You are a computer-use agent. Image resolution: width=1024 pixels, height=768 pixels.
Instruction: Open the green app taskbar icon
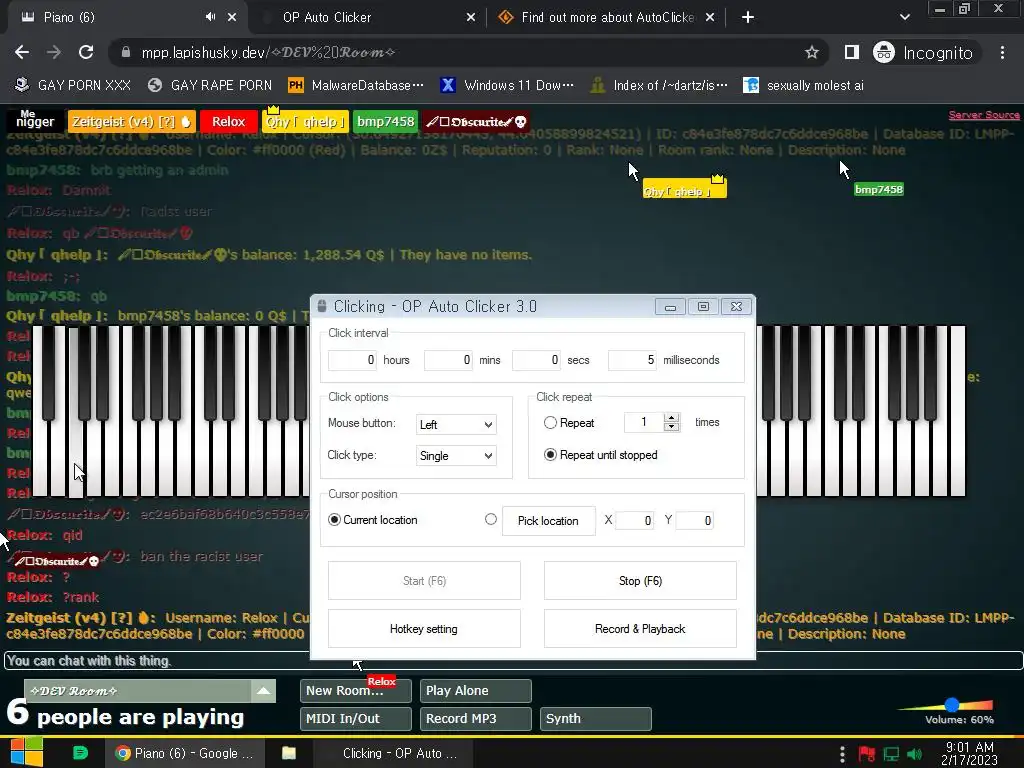(80, 753)
